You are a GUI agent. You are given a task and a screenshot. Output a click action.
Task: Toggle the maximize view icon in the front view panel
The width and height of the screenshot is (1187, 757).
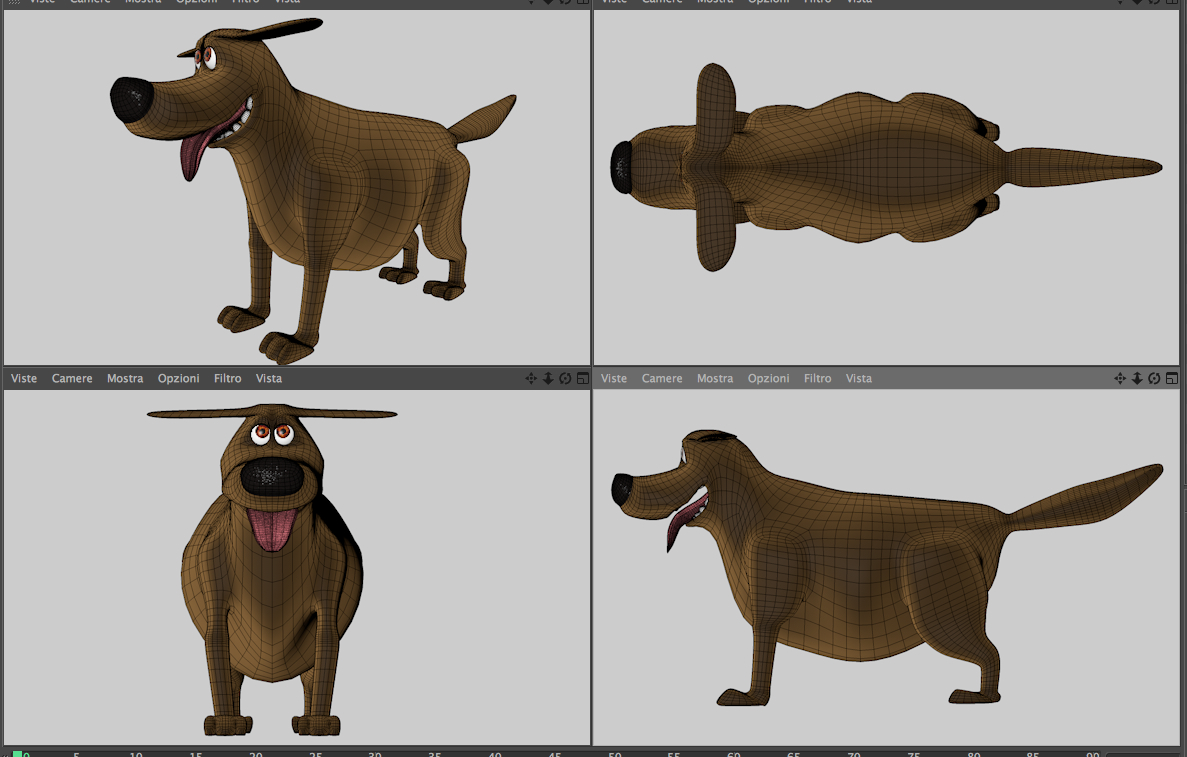pyautogui.click(x=582, y=378)
